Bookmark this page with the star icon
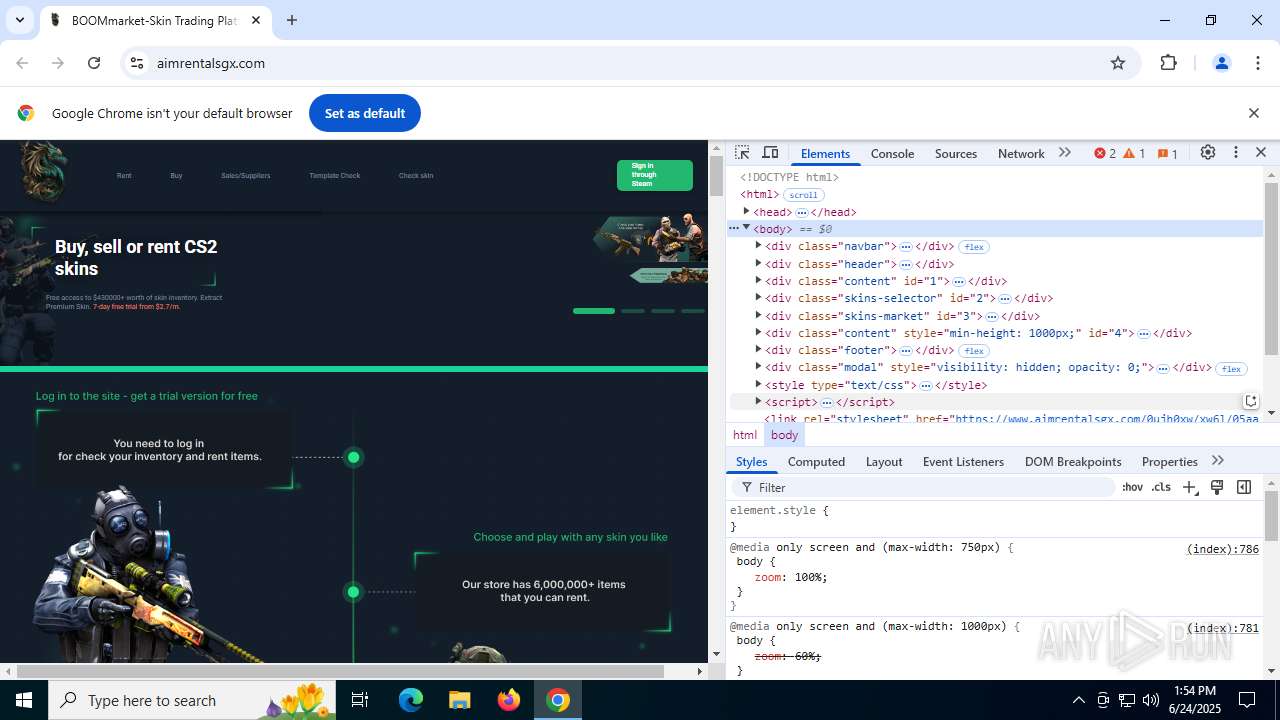 (x=1118, y=63)
